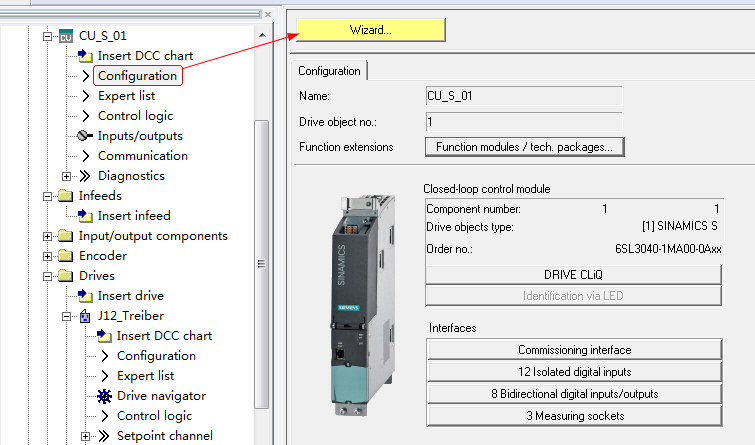This screenshot has width=755, height=445.
Task: Open Inputs/outputs tree entry
Action: pyautogui.click(x=140, y=136)
